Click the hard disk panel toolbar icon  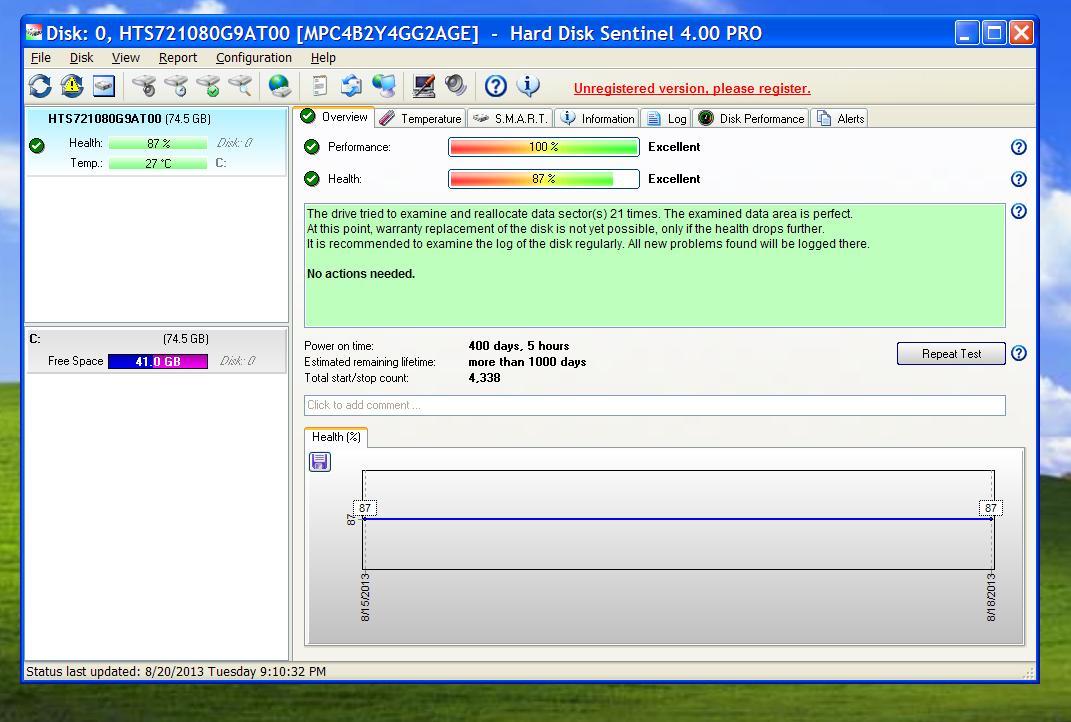(x=104, y=86)
